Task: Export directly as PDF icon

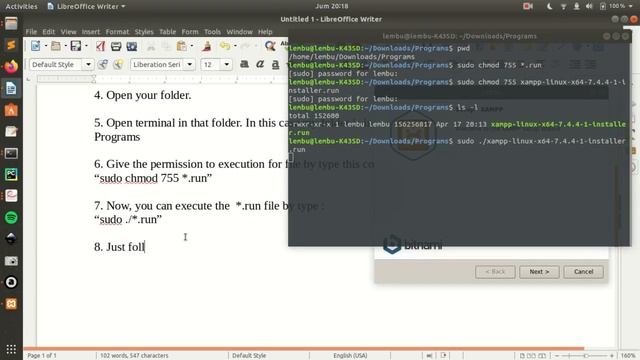Action: [x=100, y=46]
